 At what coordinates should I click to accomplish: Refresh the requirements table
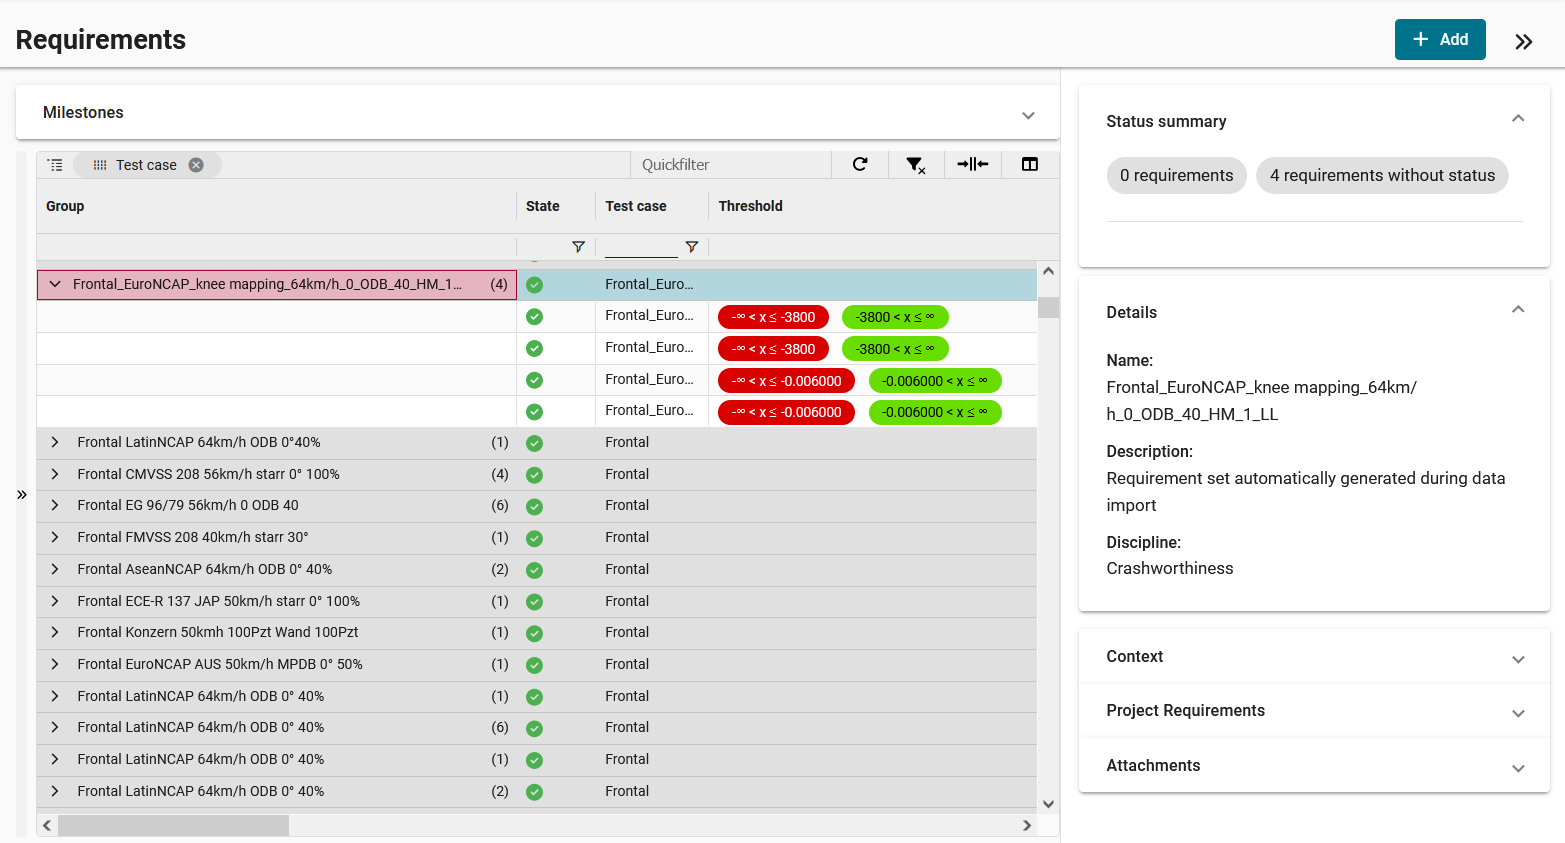pos(860,164)
